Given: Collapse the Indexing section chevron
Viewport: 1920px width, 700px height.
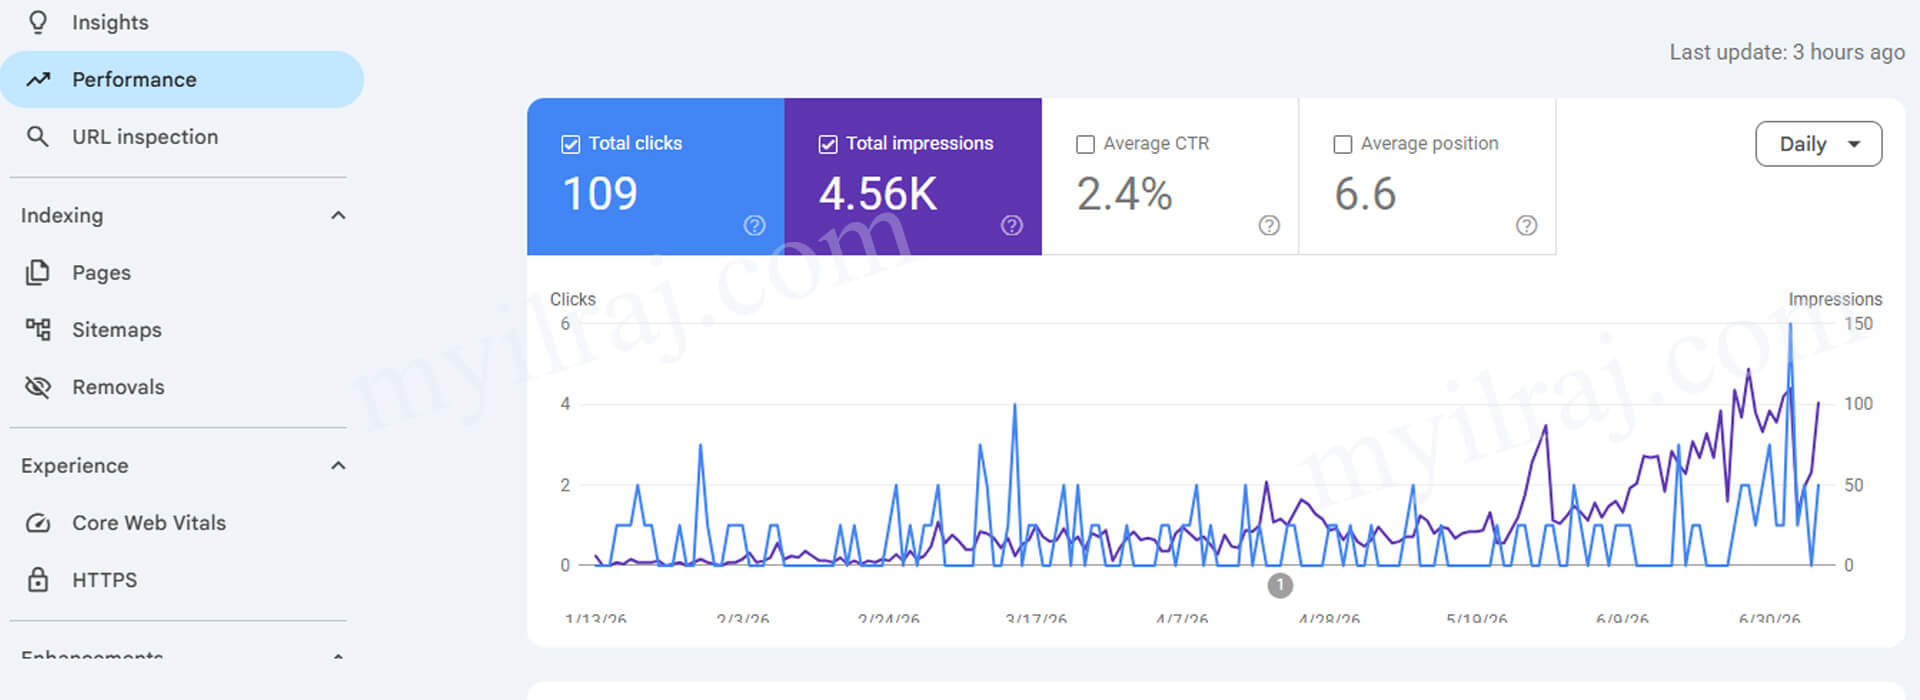Looking at the screenshot, I should point(338,215).
